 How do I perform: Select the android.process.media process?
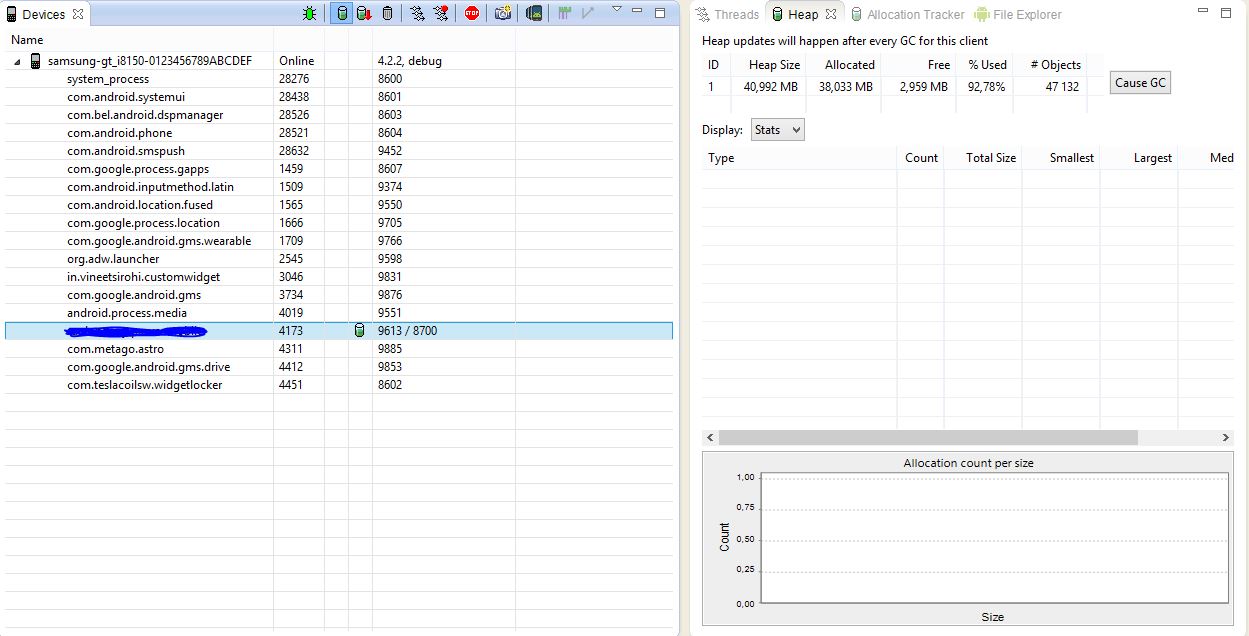tap(339, 313)
